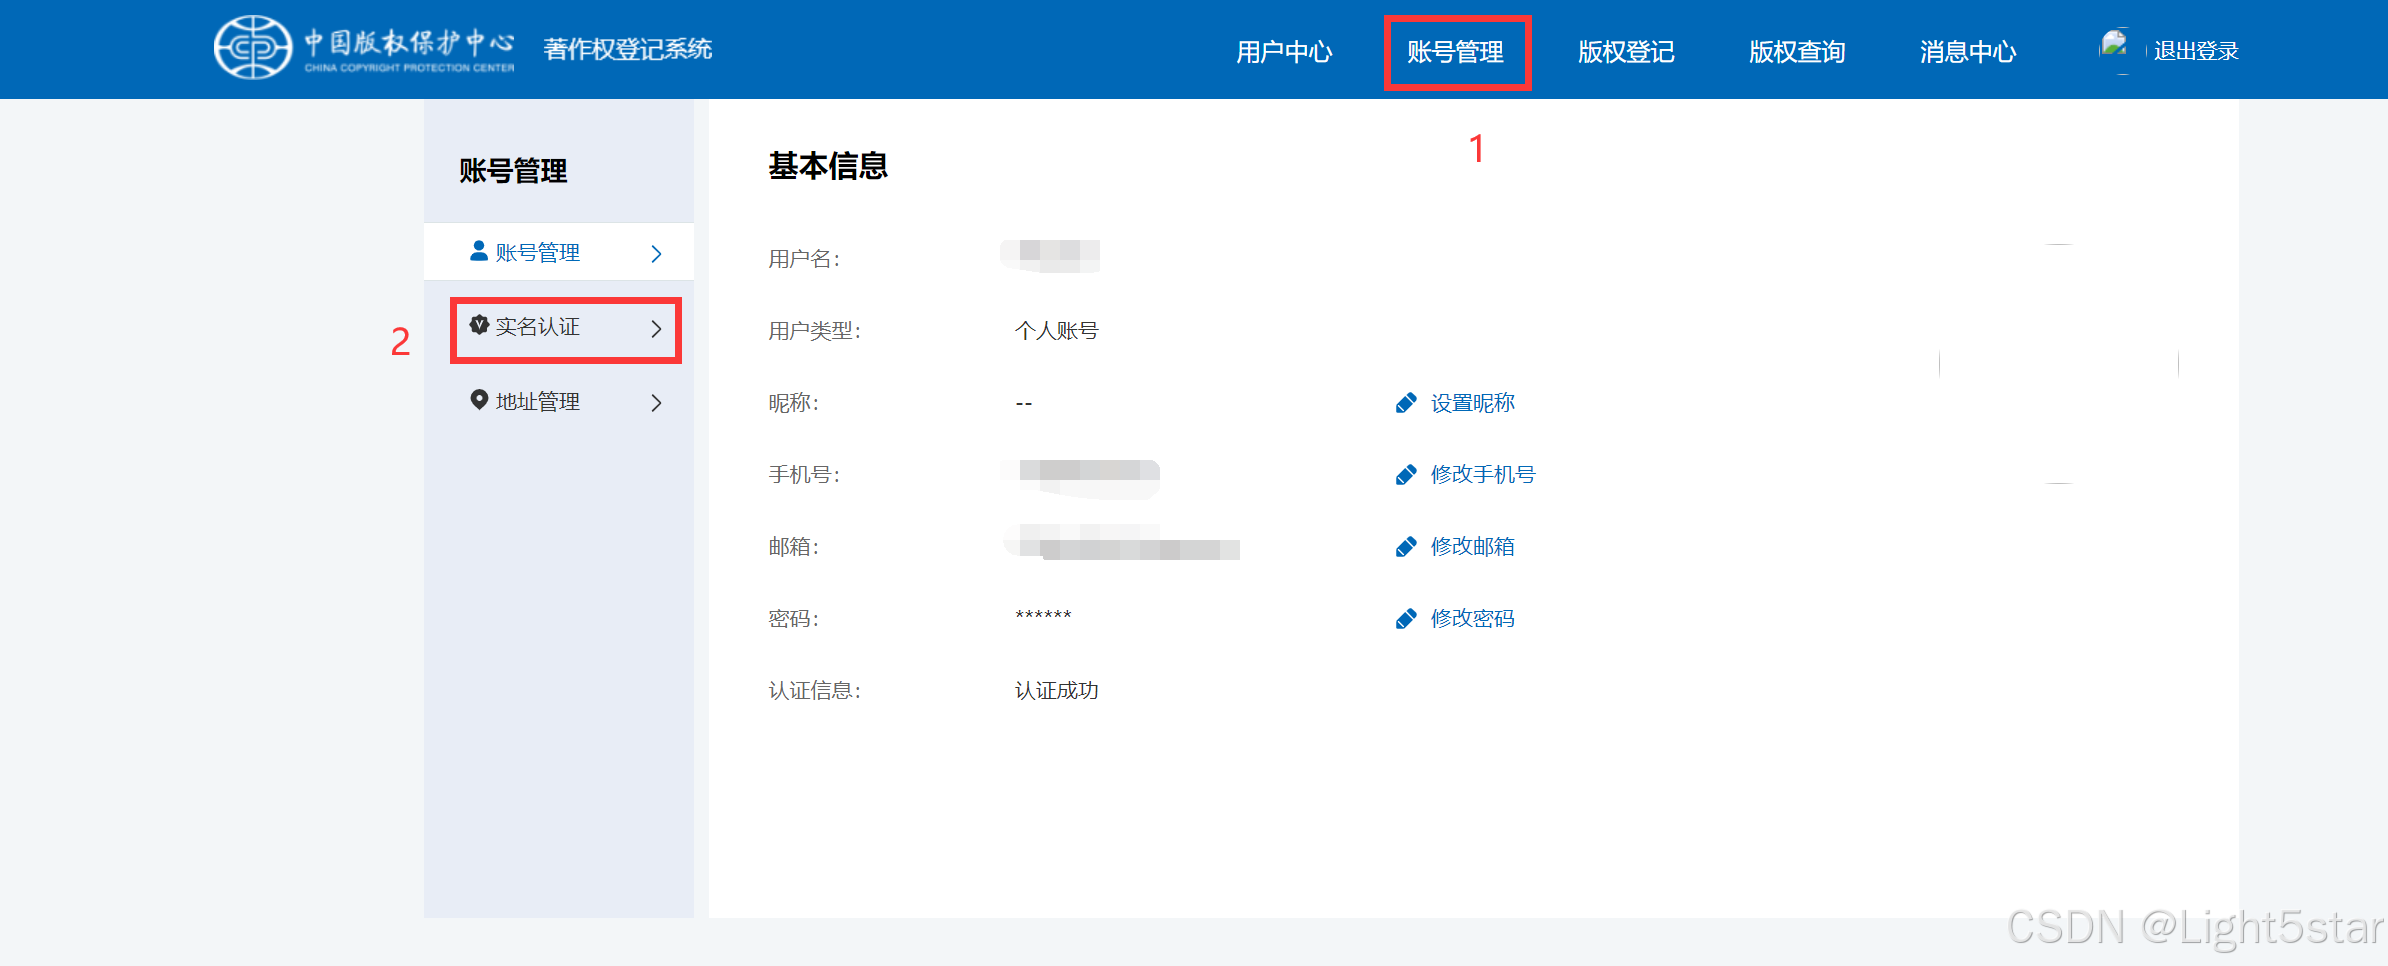Open the 消息中心 top menu
Viewport: 2388px width, 966px height.
pos(1968,51)
